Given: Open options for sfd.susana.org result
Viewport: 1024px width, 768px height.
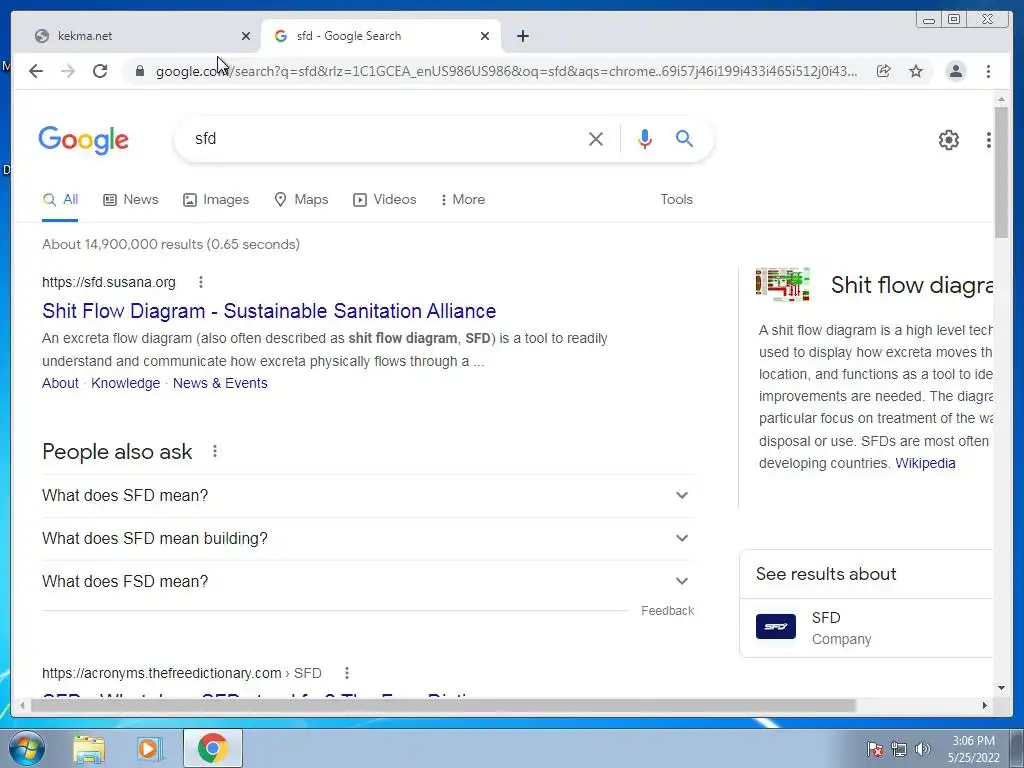Looking at the screenshot, I should (200, 282).
